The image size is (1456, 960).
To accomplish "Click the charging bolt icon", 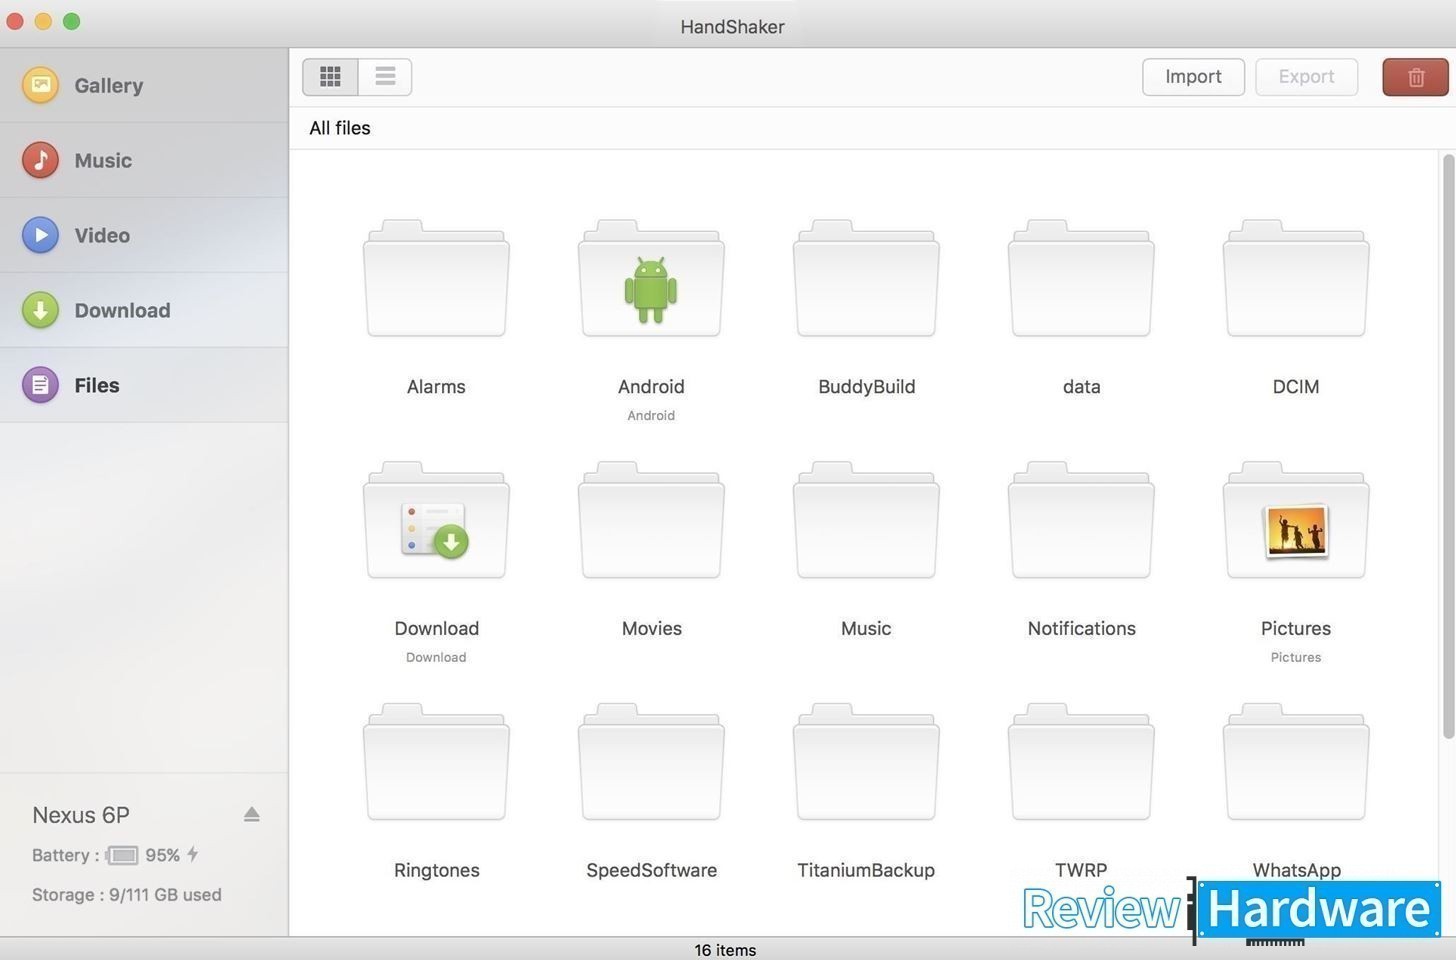I will [193, 854].
